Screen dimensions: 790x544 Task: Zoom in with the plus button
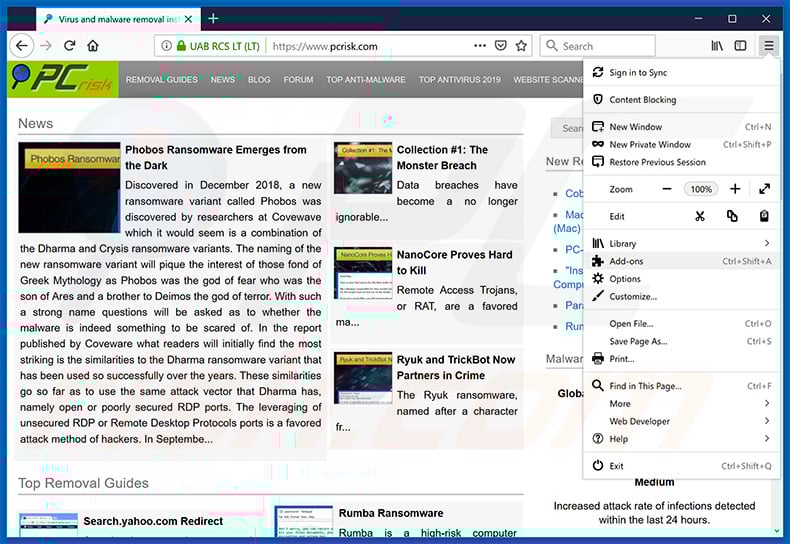(735, 189)
